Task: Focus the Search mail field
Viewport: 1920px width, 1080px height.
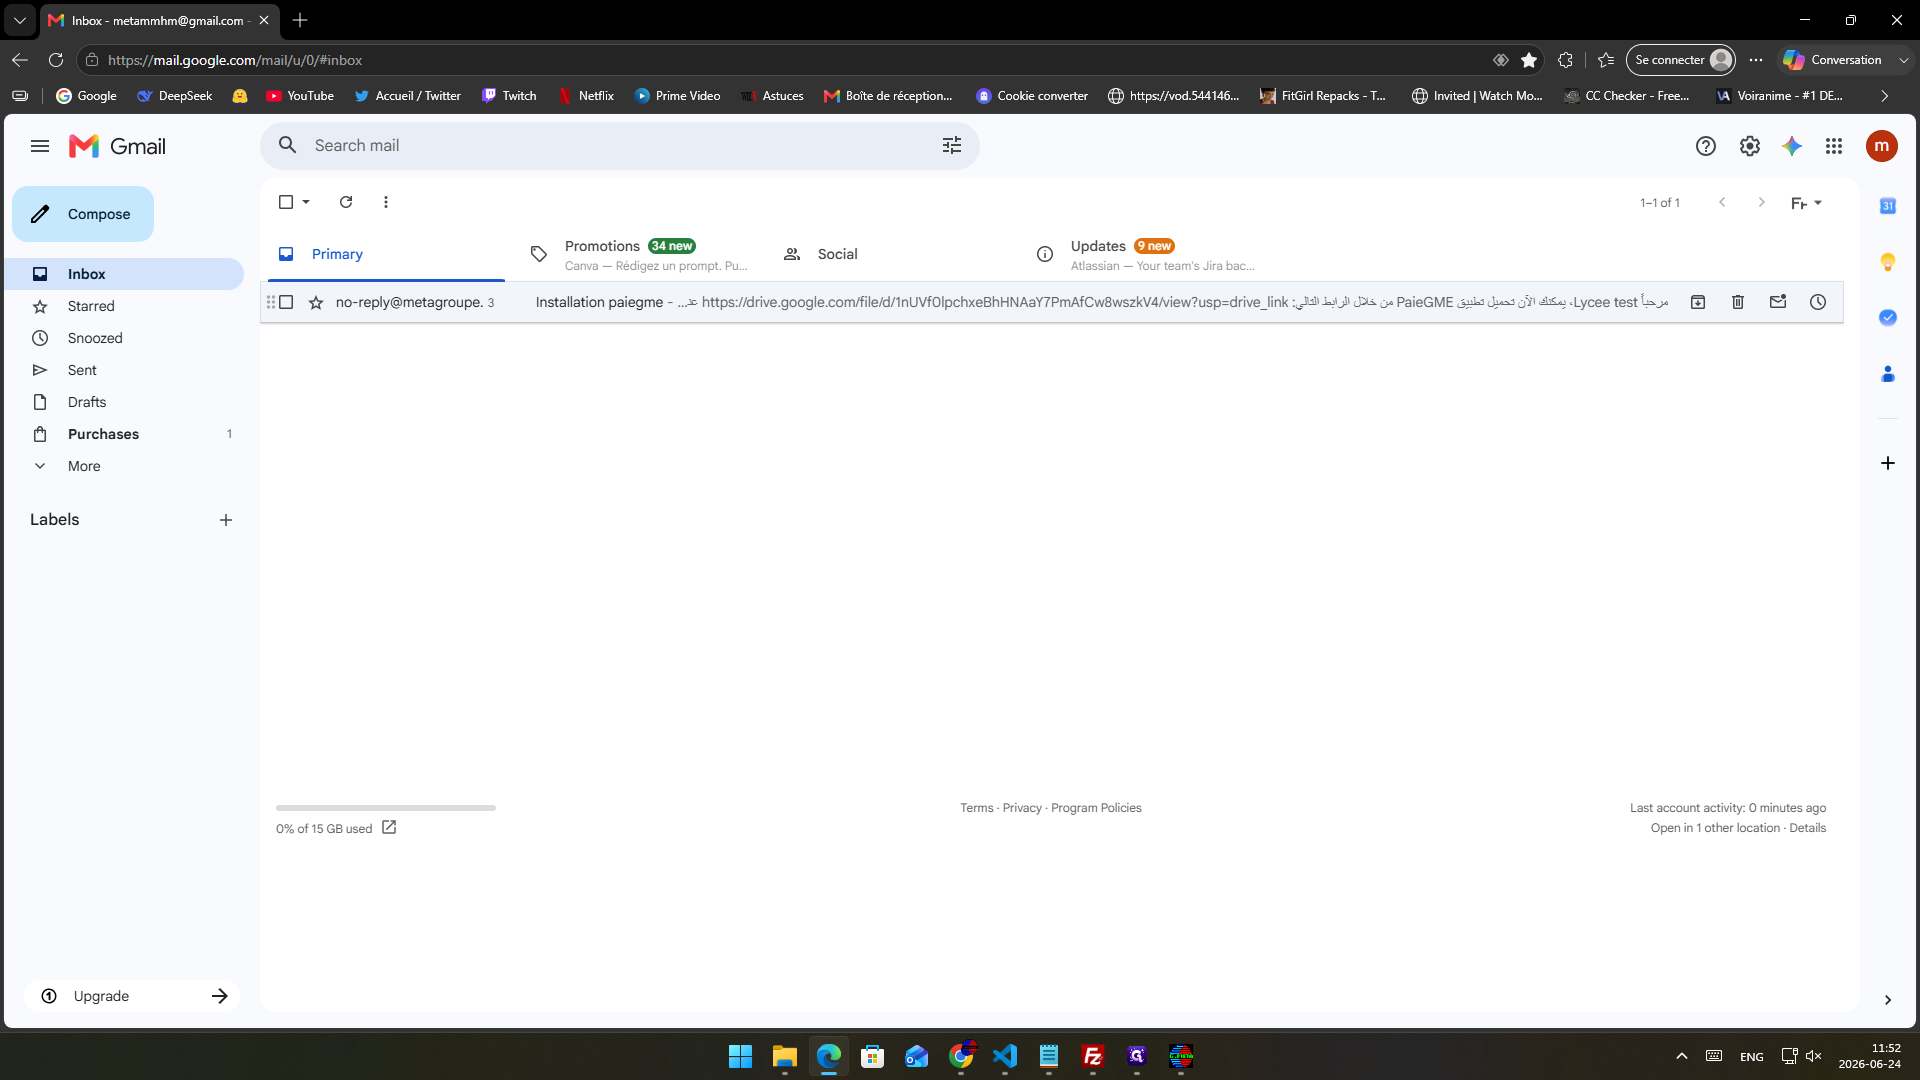Action: (620, 146)
